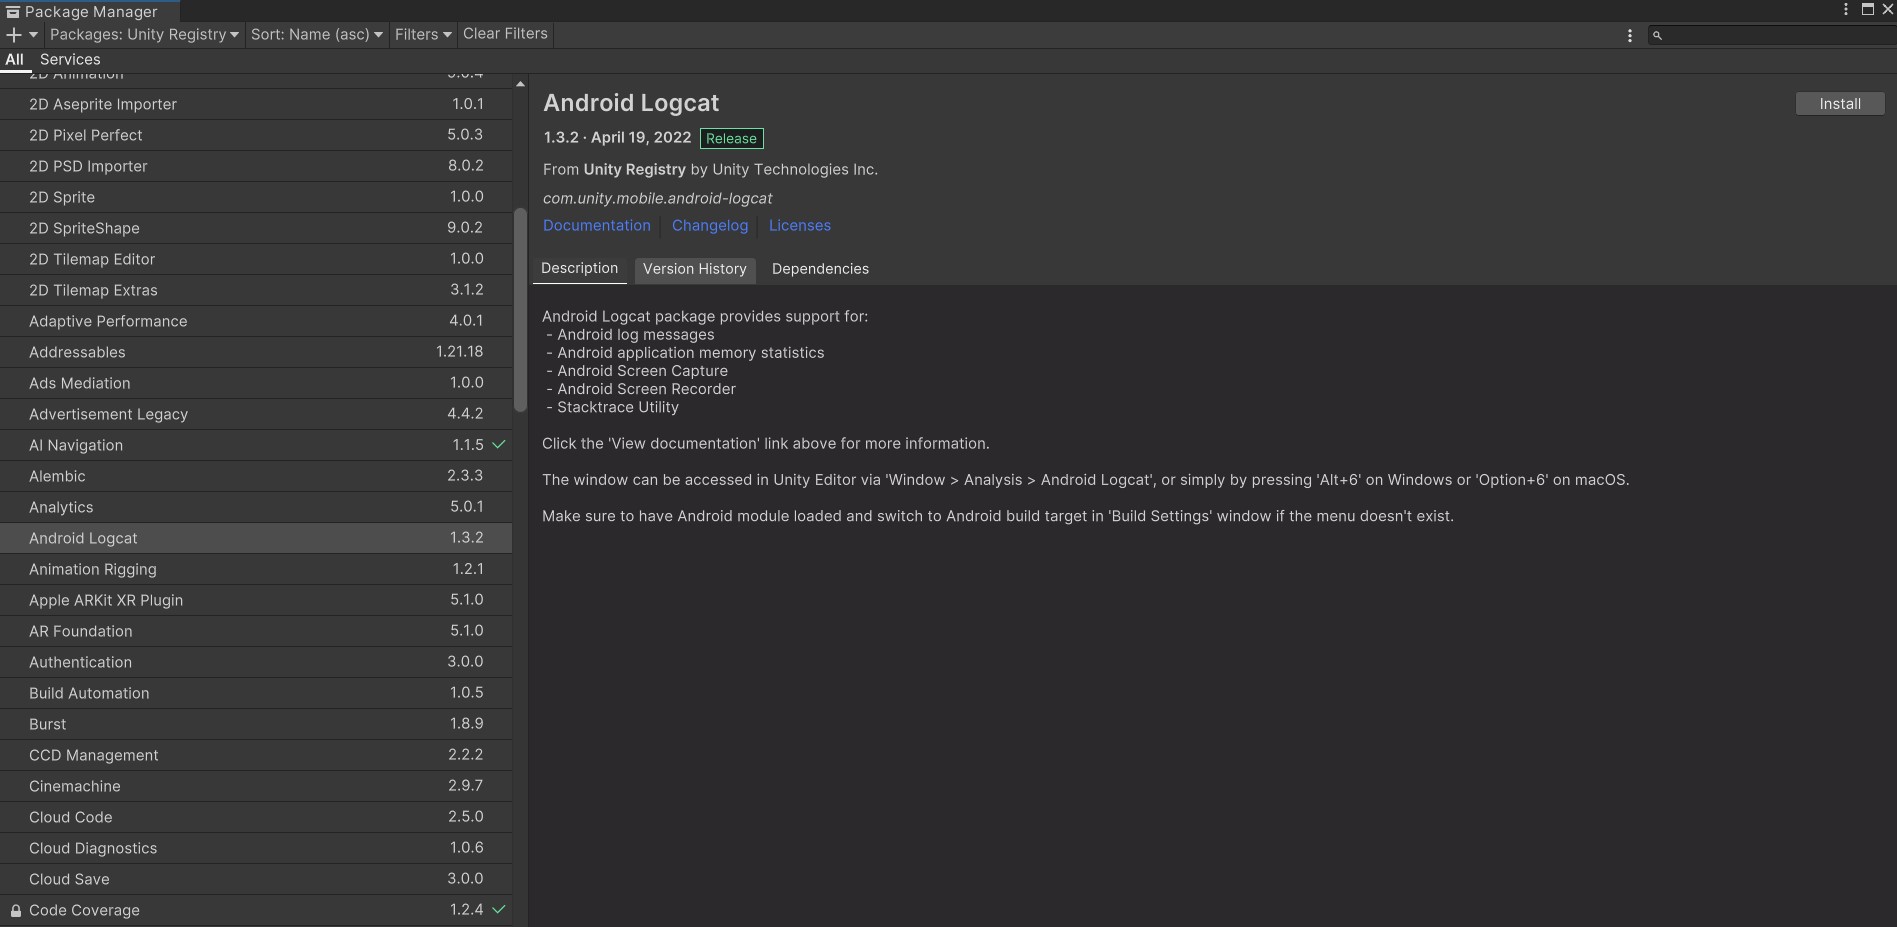Viewport: 1897px width, 927px height.
Task: Click Clear Filters button
Action: 505,34
